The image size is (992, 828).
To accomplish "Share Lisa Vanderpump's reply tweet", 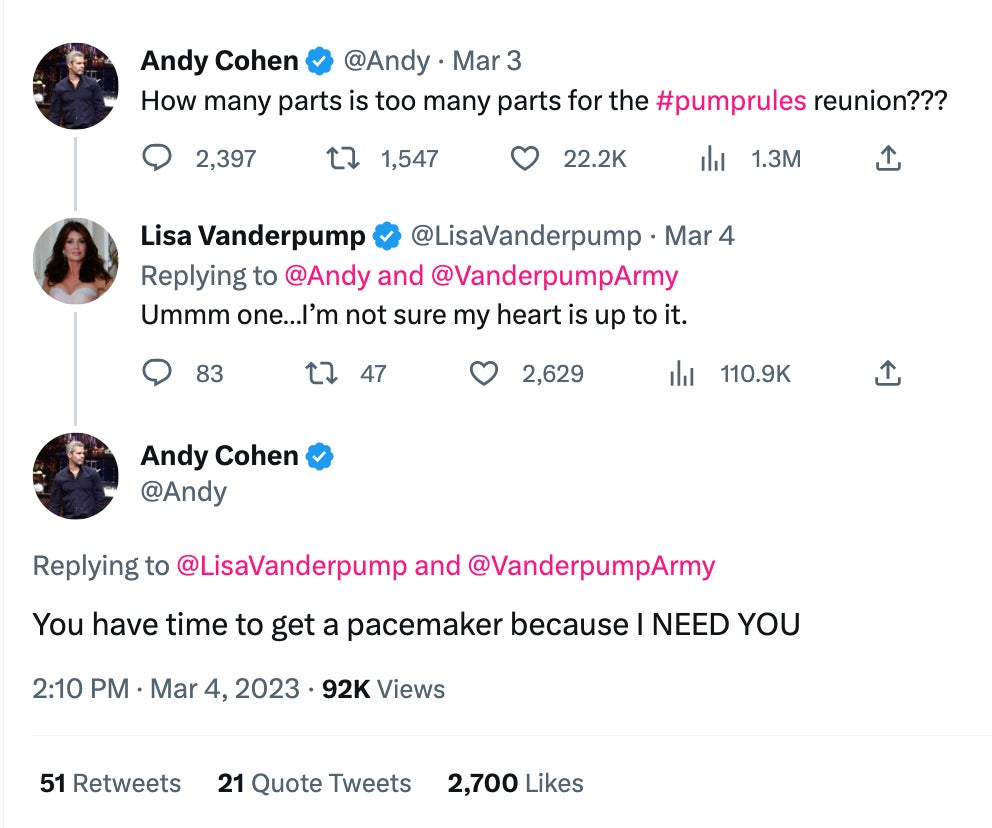I will [888, 374].
